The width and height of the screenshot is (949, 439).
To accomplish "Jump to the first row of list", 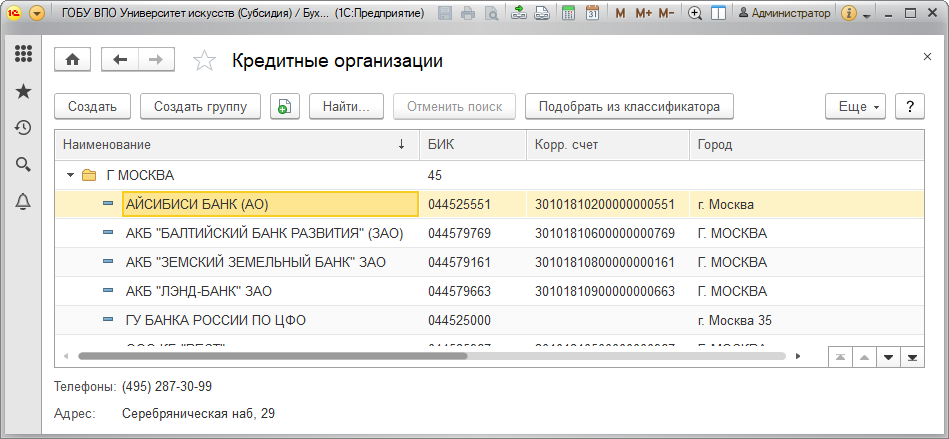I will click(840, 357).
